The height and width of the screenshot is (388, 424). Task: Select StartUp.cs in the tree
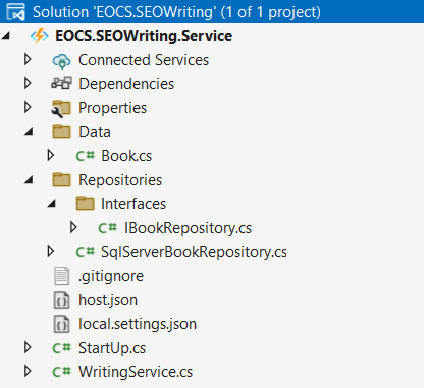tap(112, 348)
